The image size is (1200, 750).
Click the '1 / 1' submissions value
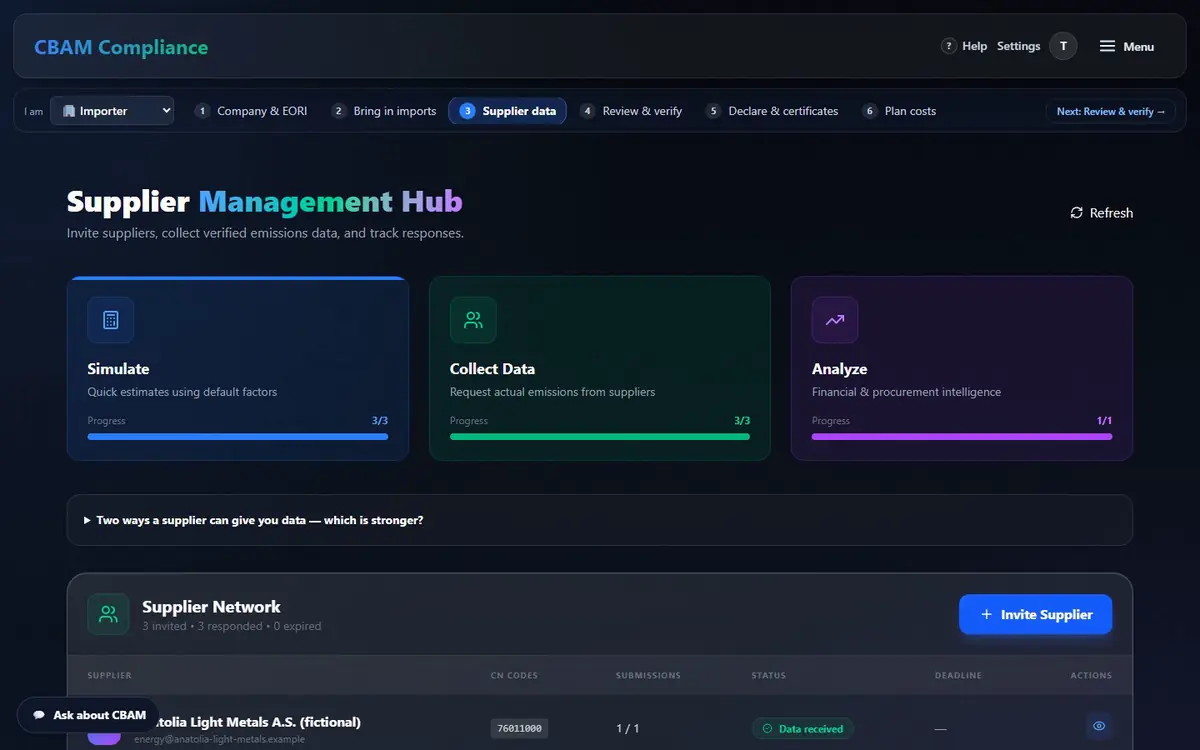click(x=627, y=728)
